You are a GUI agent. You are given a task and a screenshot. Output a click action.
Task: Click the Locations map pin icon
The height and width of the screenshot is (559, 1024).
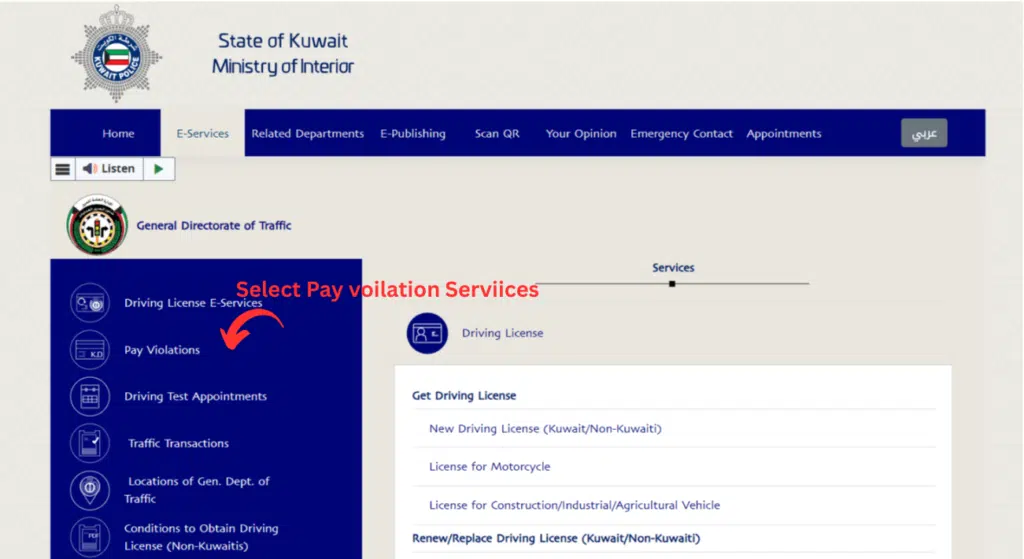[90, 490]
